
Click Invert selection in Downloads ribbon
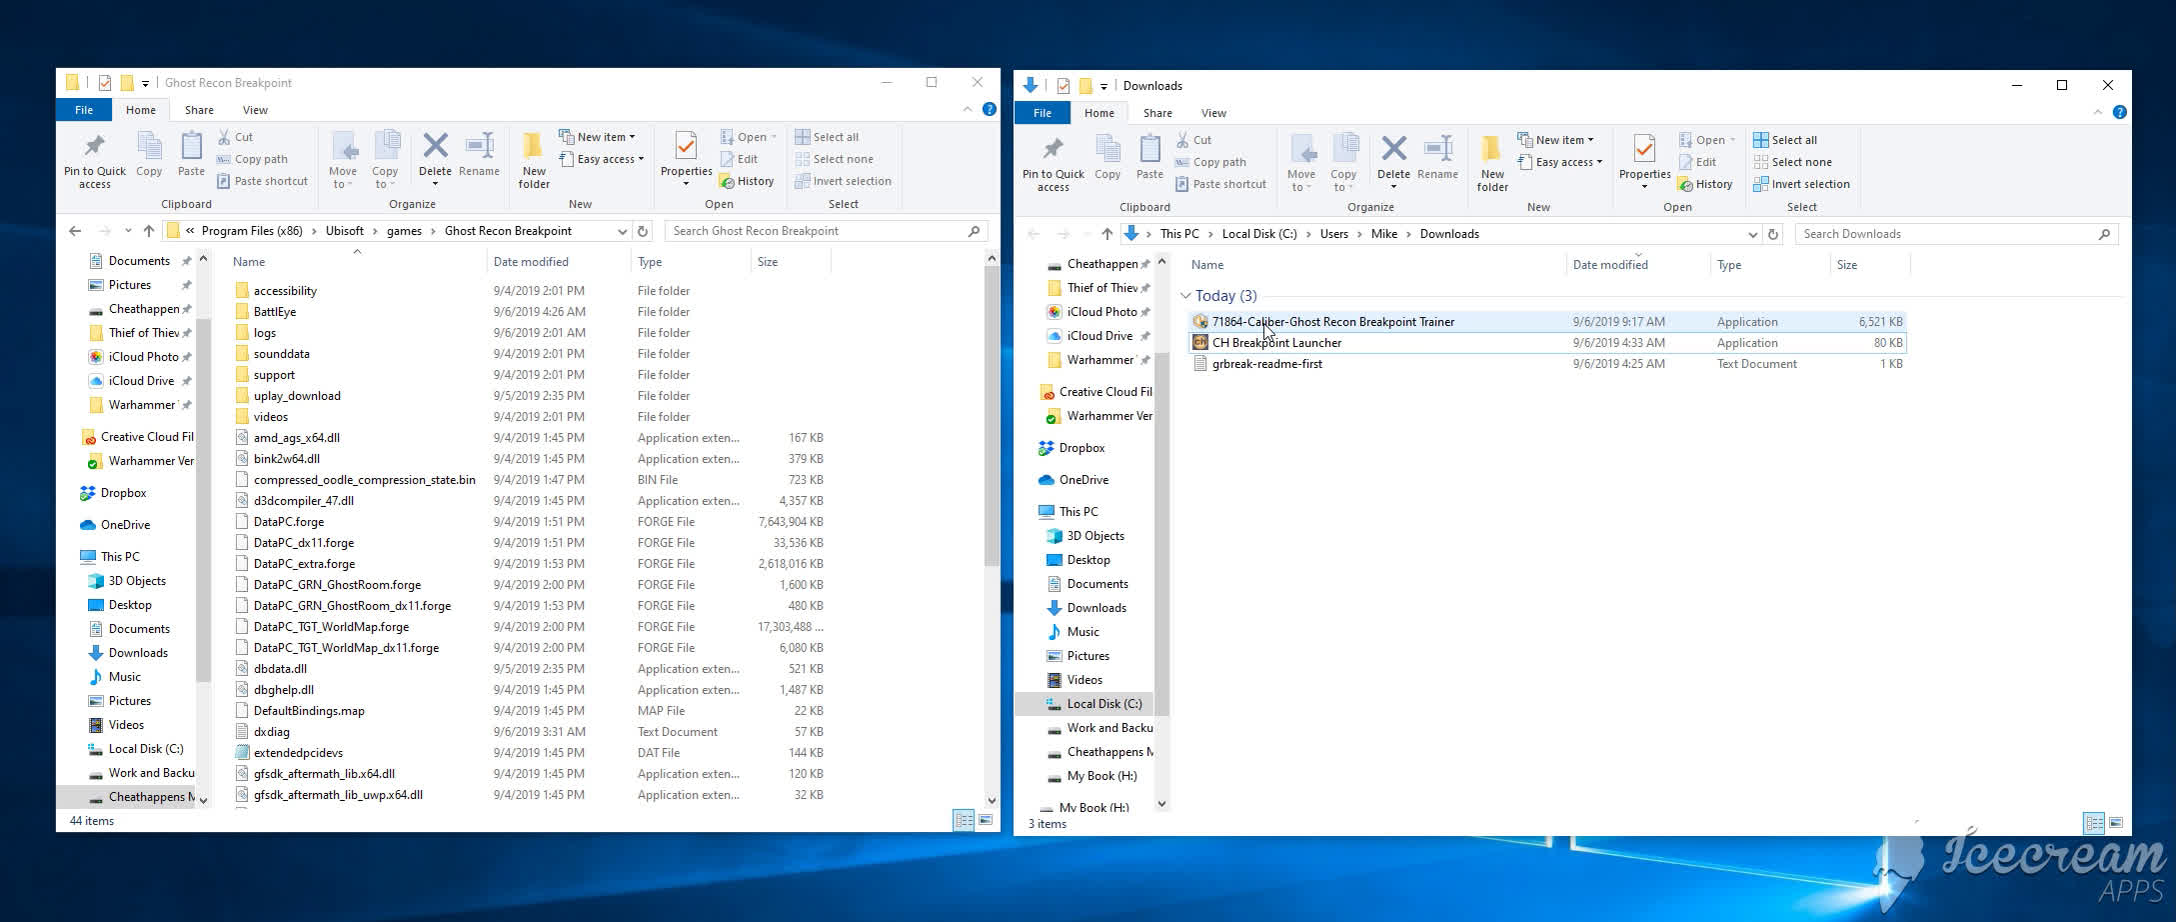coord(1801,184)
